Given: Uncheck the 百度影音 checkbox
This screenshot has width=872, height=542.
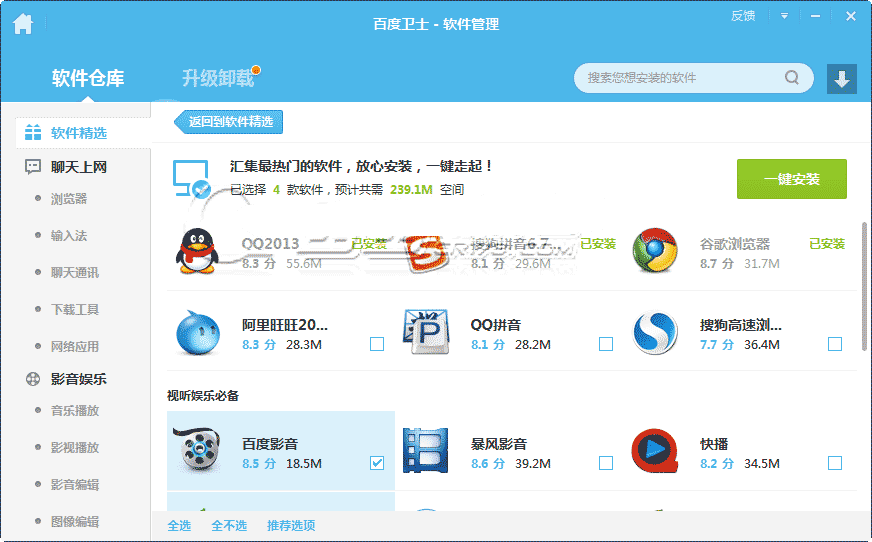Looking at the screenshot, I should click(x=377, y=463).
